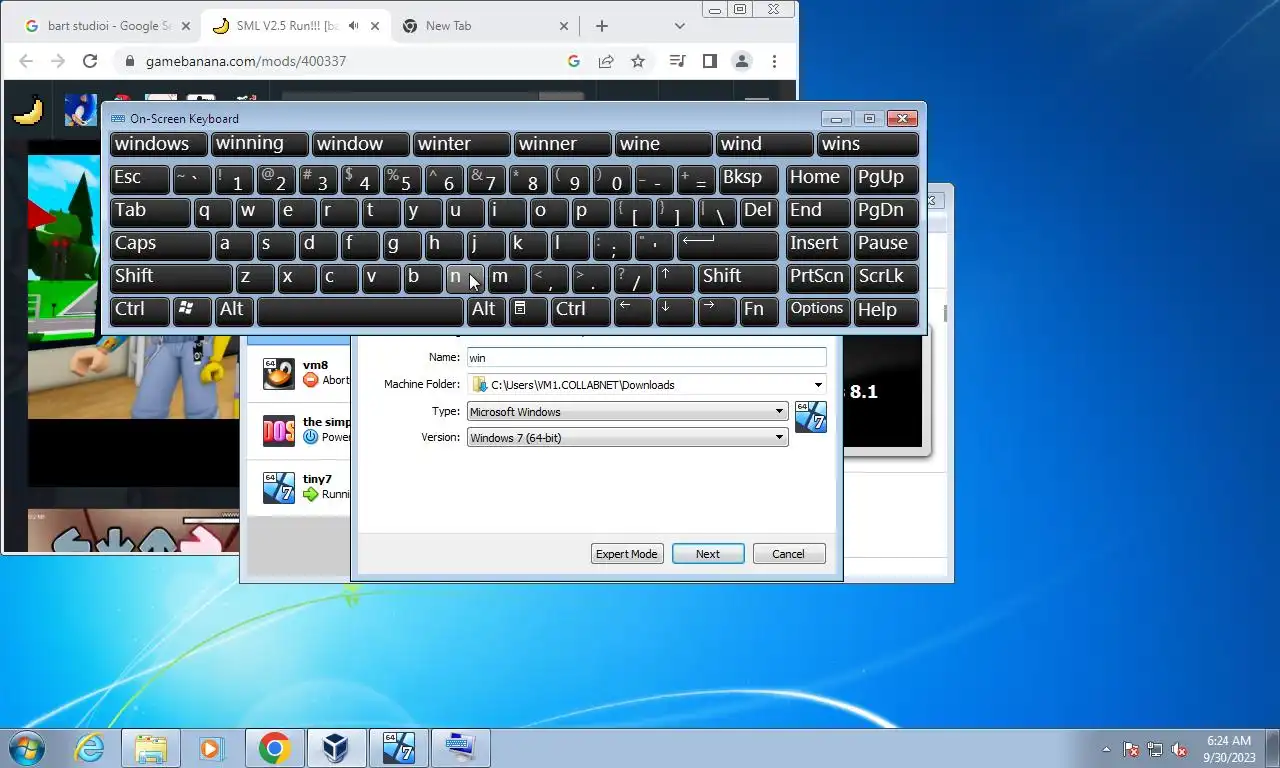Open the Chrome share page icon
The height and width of the screenshot is (768, 1280).
[x=606, y=61]
